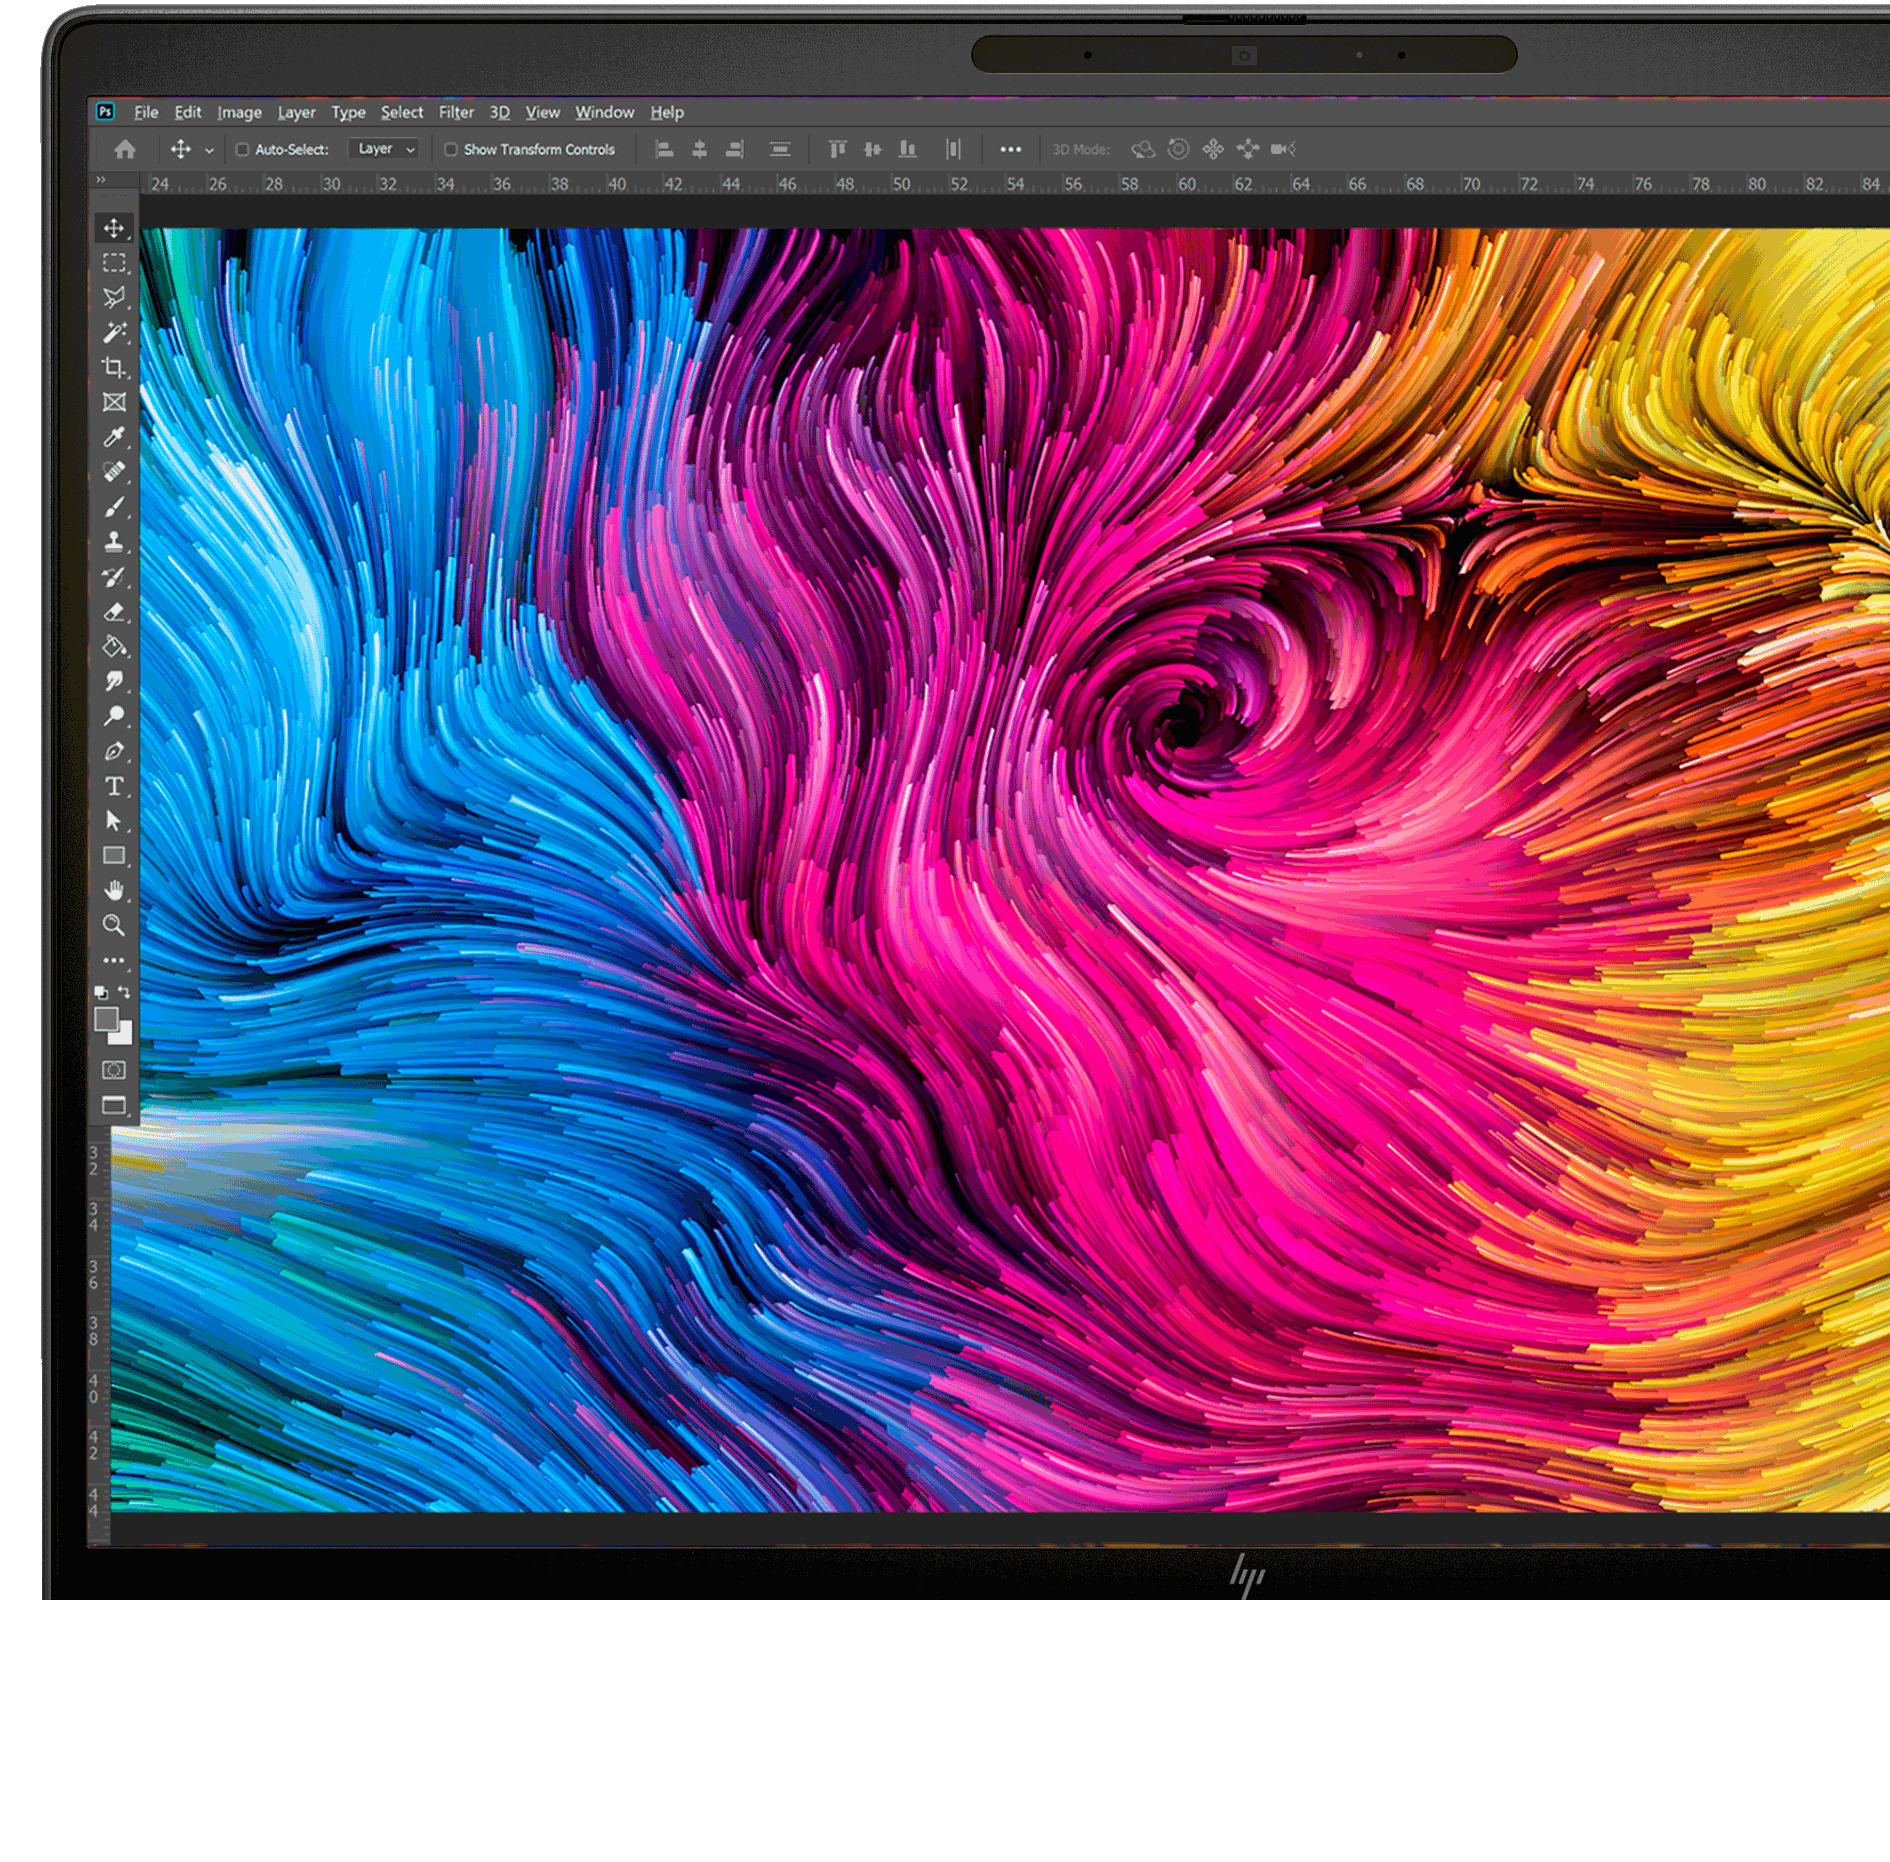Open the Photoshop Home screen
This screenshot has height=1862, width=1890.
tap(125, 149)
